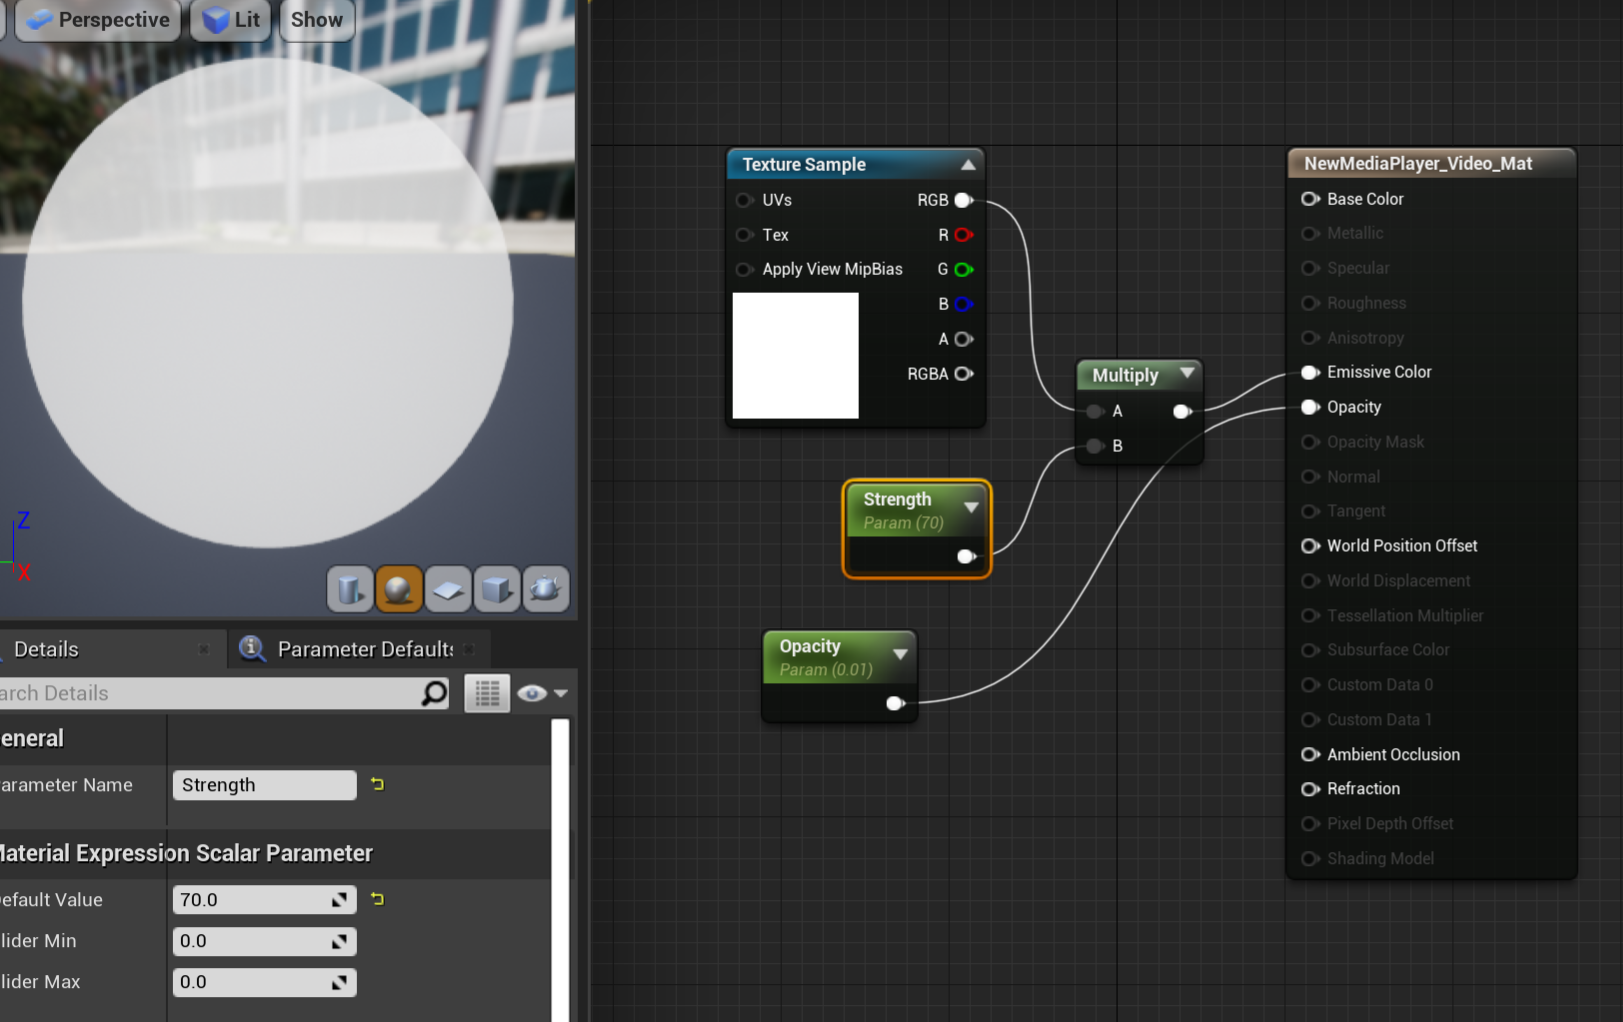Click the material Opacity input pin
The image size is (1623, 1022).
point(1310,407)
